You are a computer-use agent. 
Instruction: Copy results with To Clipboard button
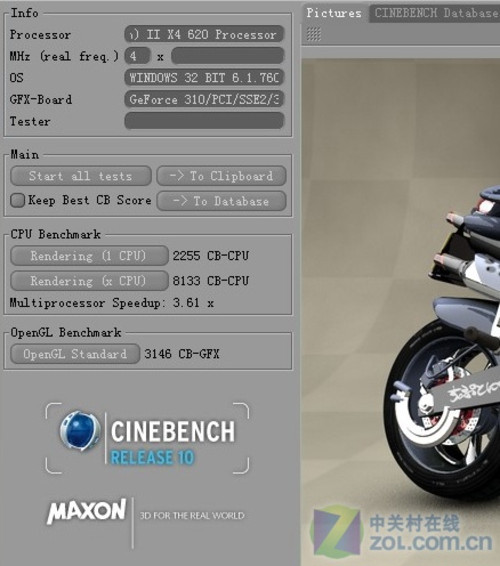pos(222,176)
